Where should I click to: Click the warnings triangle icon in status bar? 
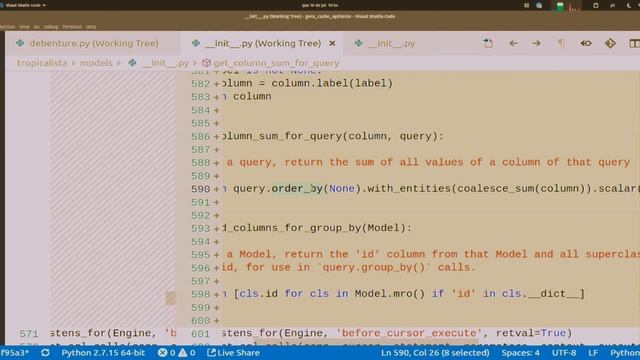coord(187,353)
